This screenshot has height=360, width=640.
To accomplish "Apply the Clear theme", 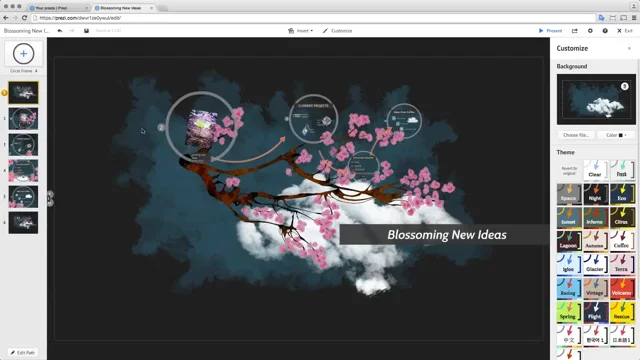I will [596, 171].
